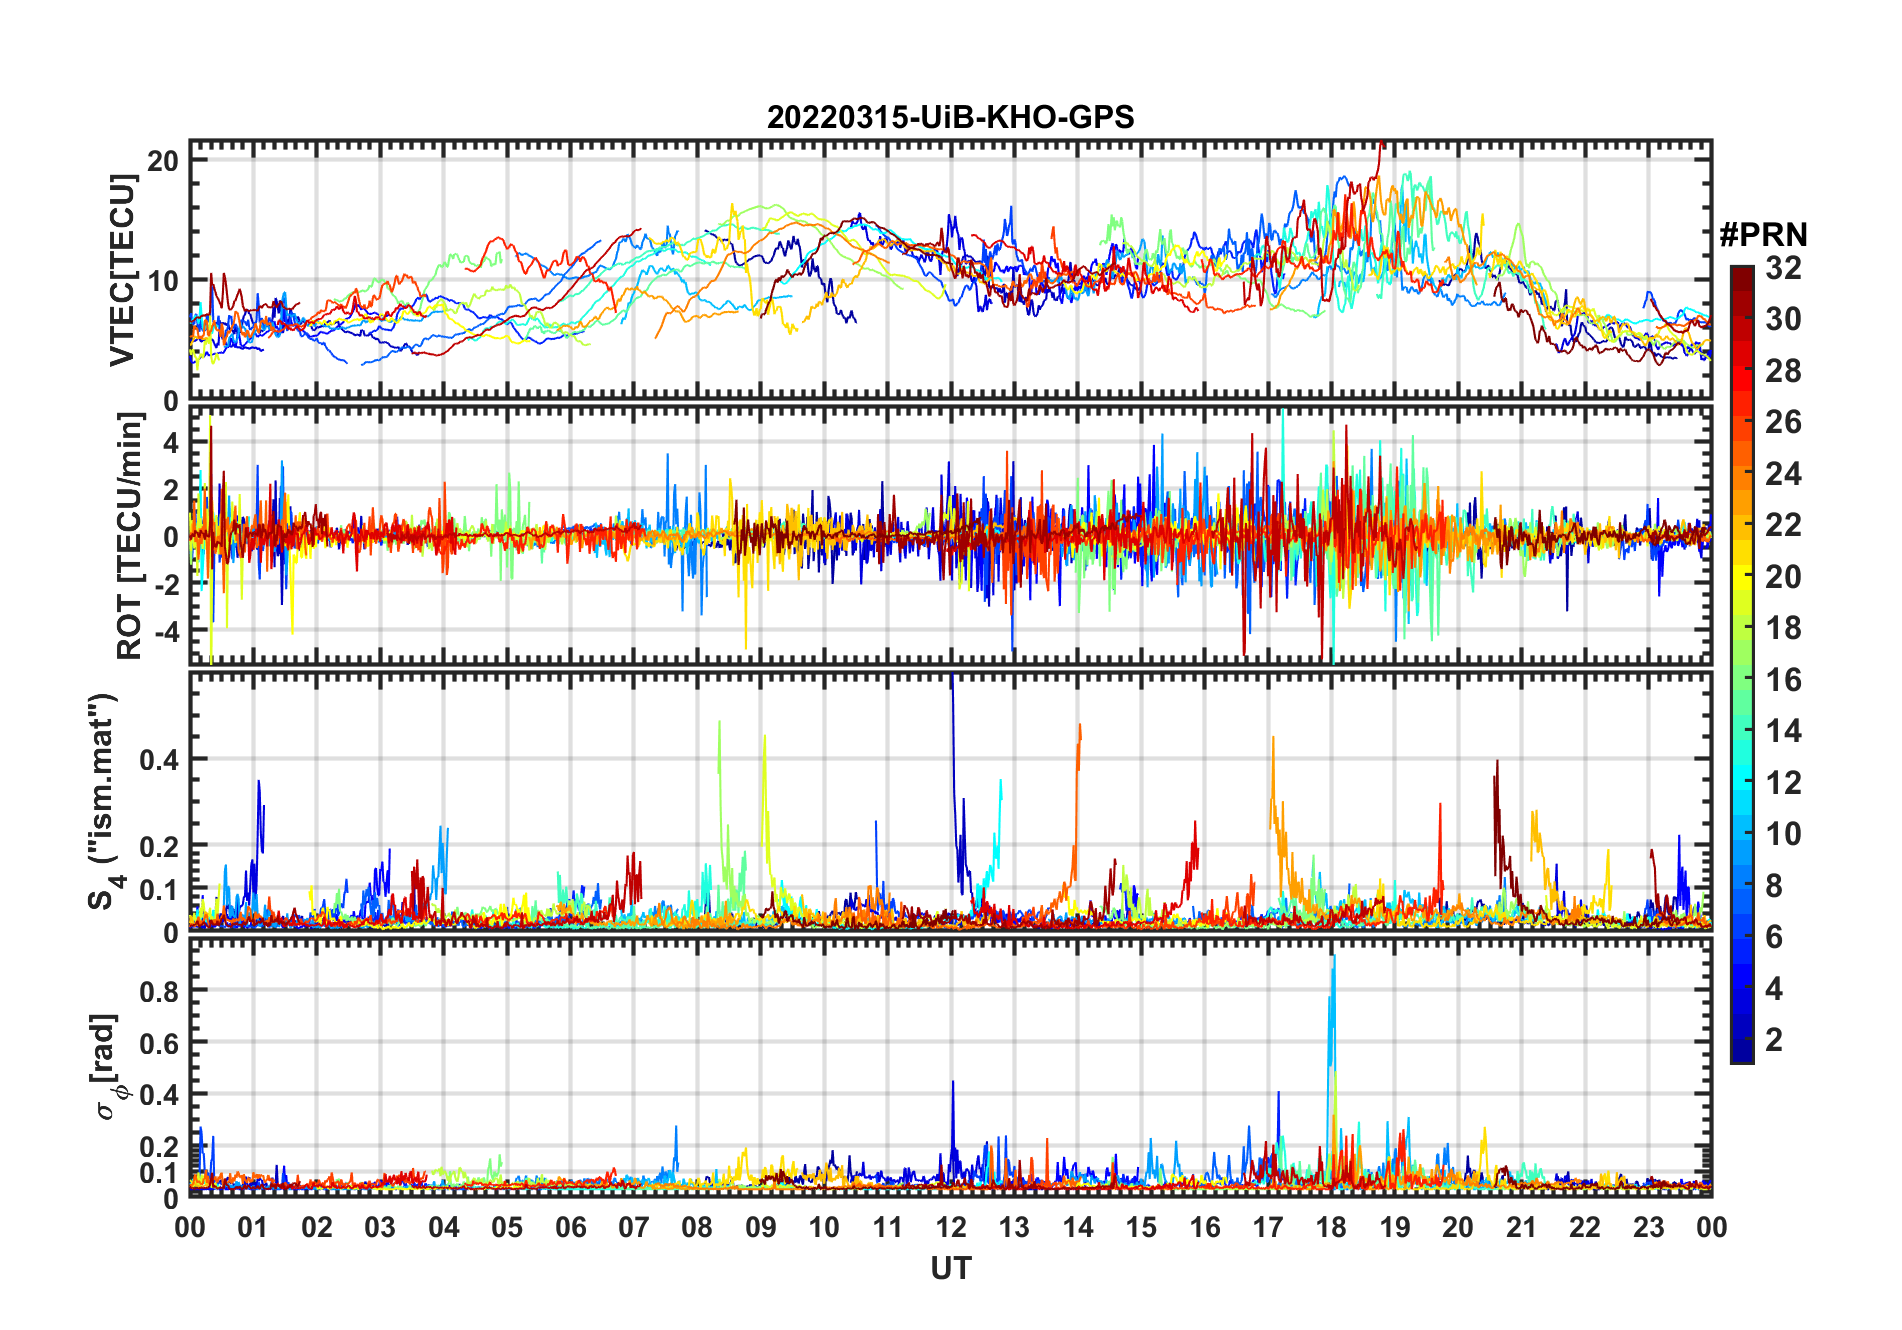Viewport: 1902px width, 1330px height.
Task: Click the S4 ("ism.mat") y-axis label
Action: point(103,802)
